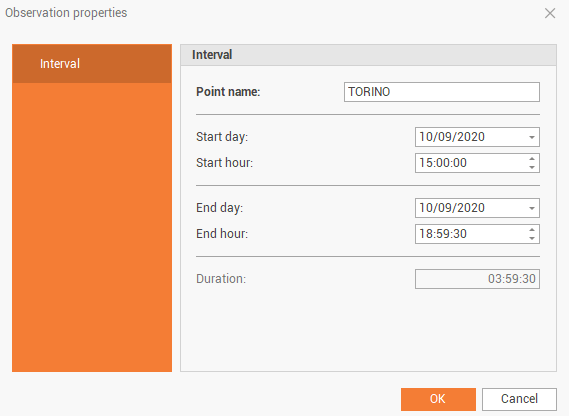Click the Duration label

221,279
